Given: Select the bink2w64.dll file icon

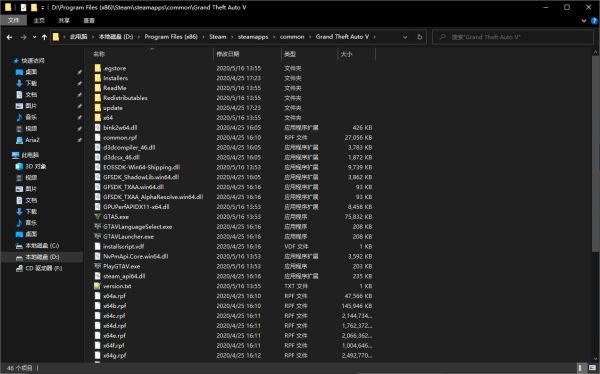Looking at the screenshot, I should [x=98, y=127].
